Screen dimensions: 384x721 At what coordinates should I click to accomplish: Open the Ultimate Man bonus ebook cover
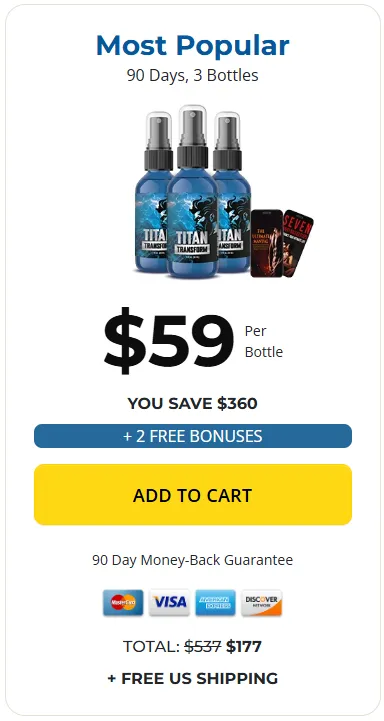(x=266, y=243)
